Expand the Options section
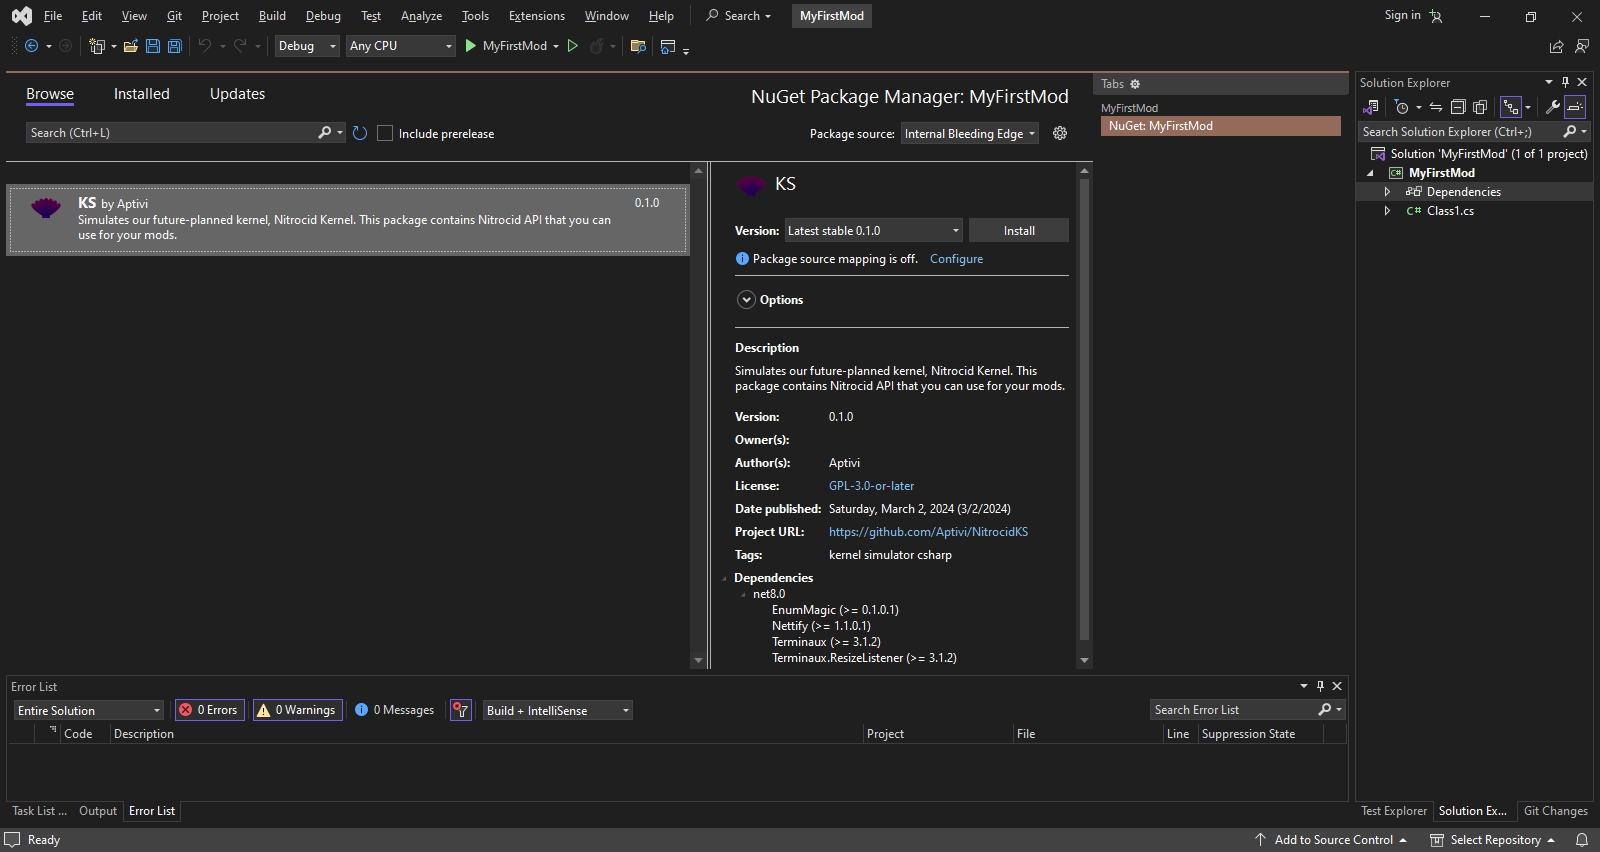 tap(746, 300)
